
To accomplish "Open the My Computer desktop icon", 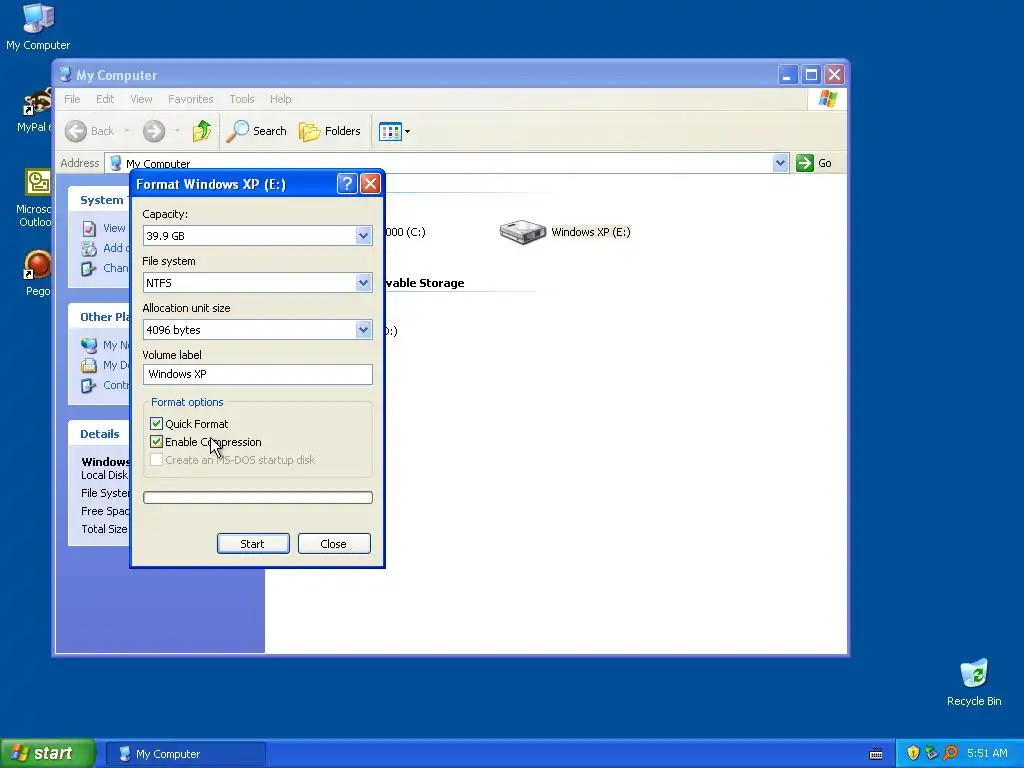I will (38, 26).
